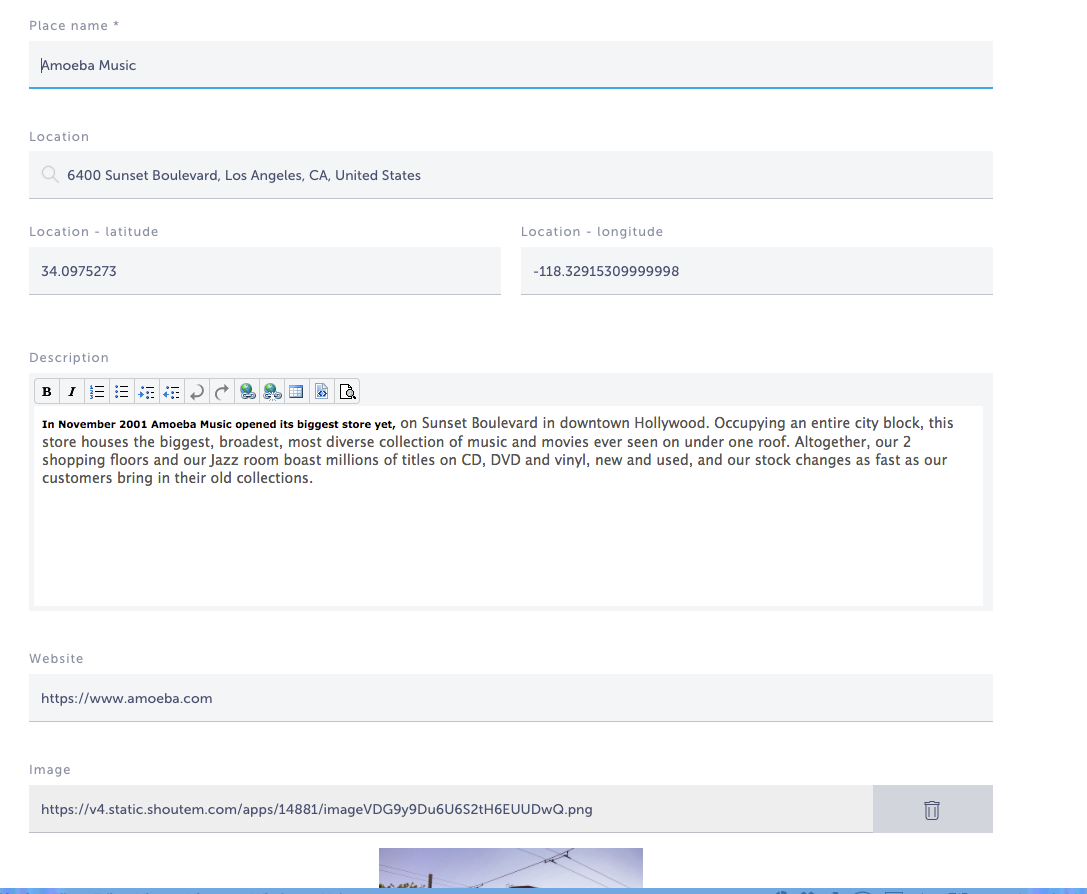Screen dimensions: 1087x894
Task: Open HTML source code view
Action: tap(322, 392)
